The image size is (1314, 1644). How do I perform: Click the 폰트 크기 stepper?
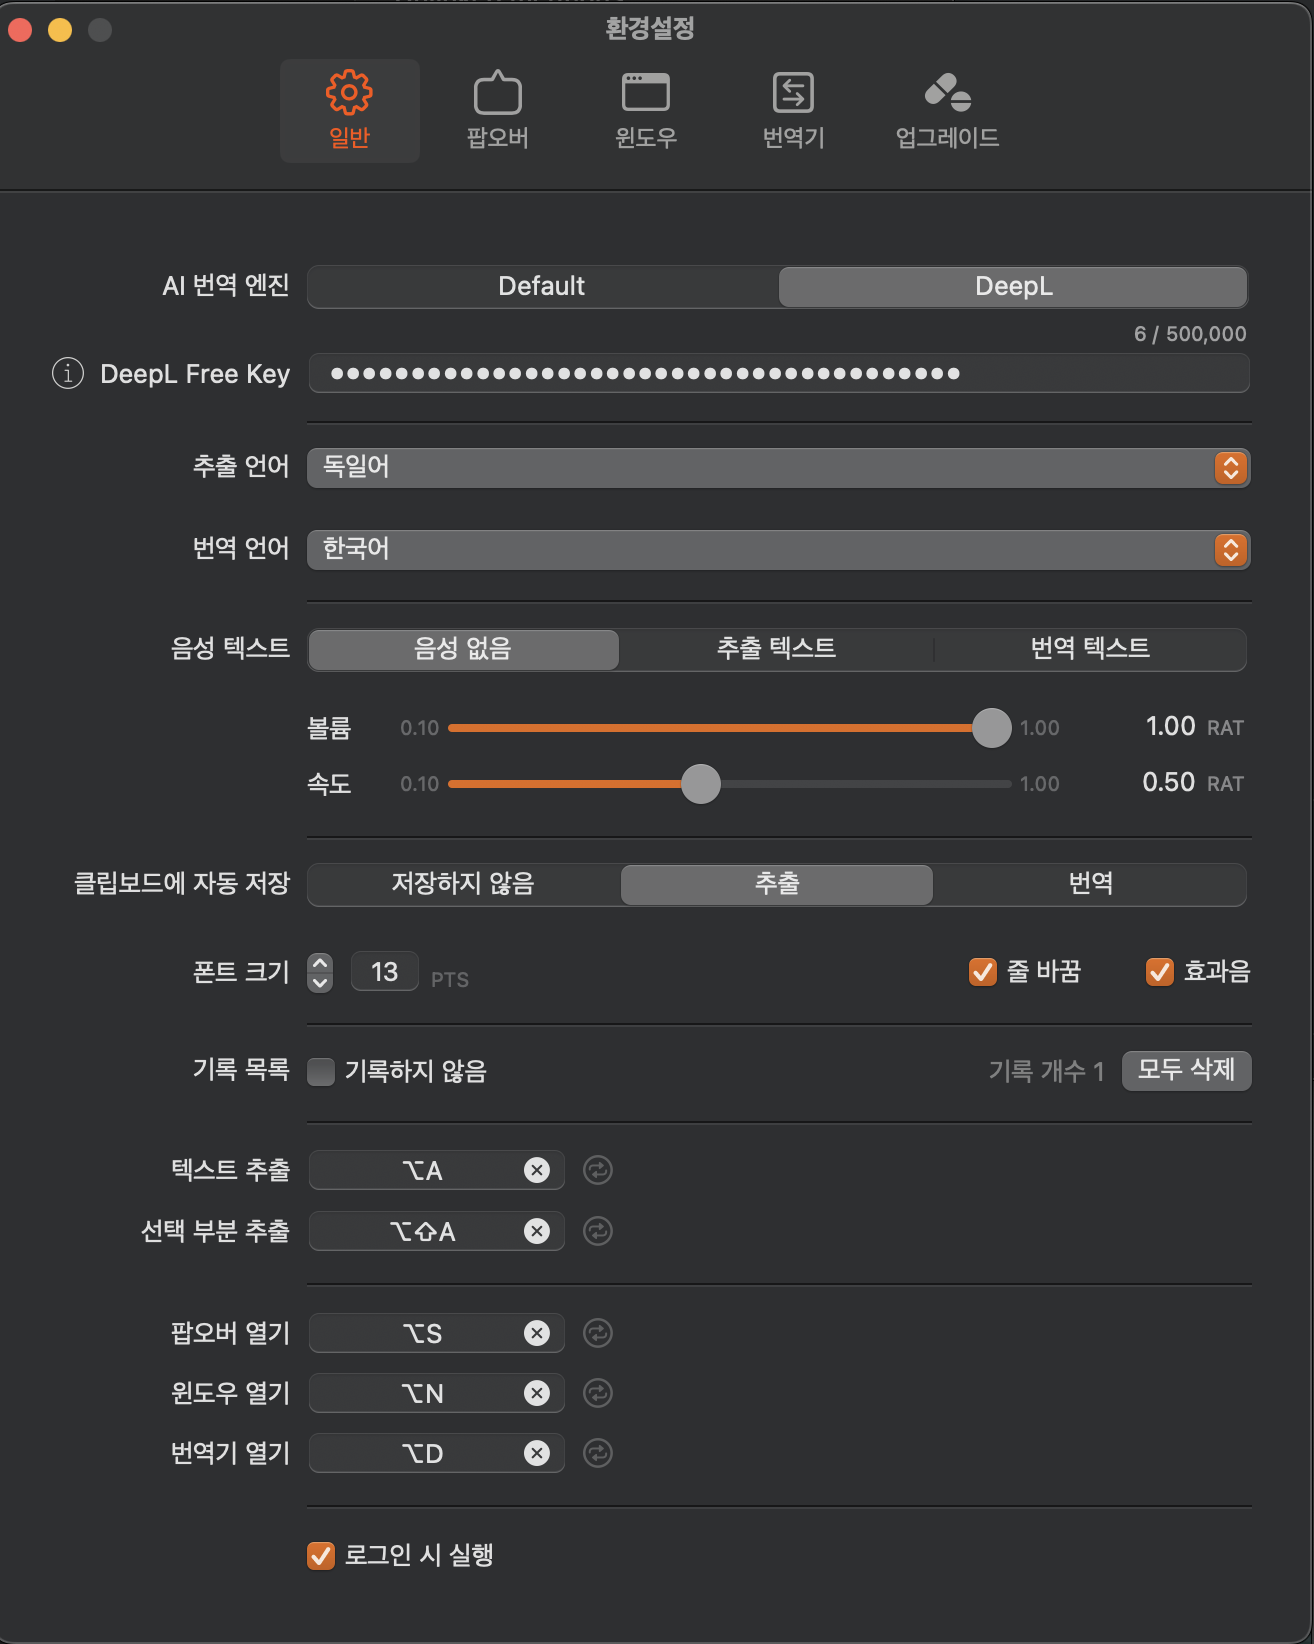320,972
